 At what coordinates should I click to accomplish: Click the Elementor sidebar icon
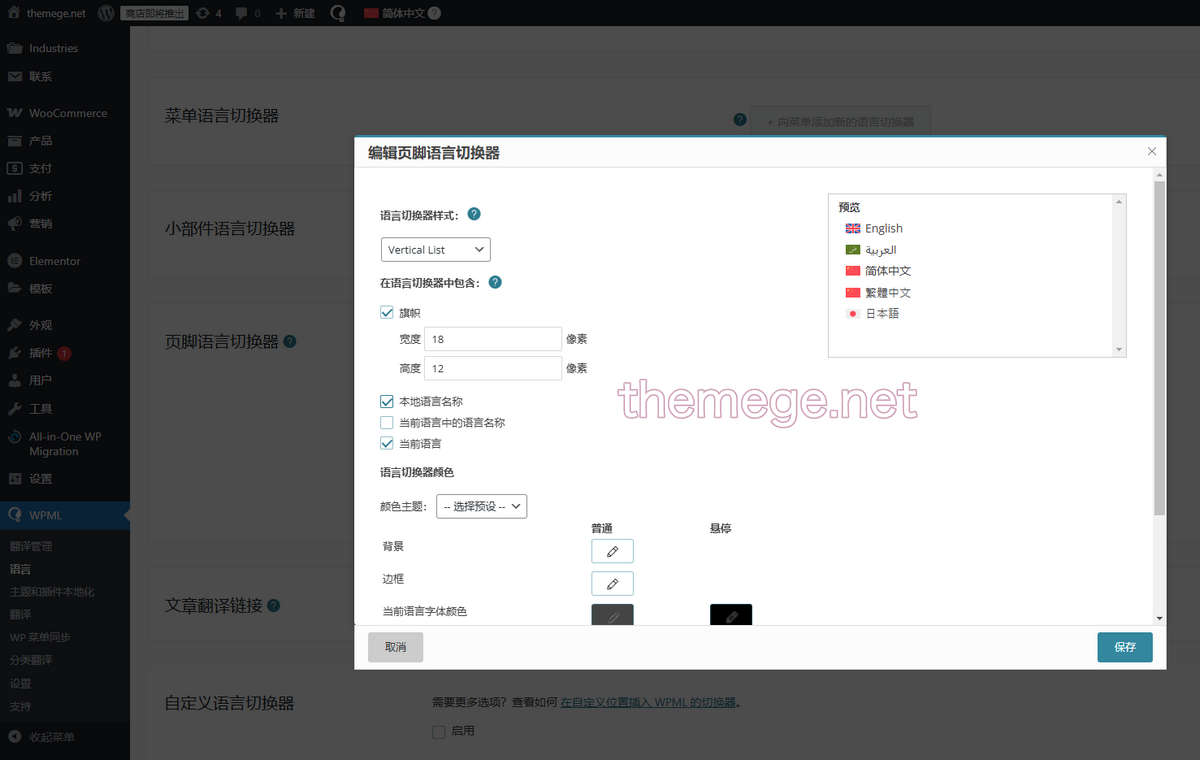(15, 261)
